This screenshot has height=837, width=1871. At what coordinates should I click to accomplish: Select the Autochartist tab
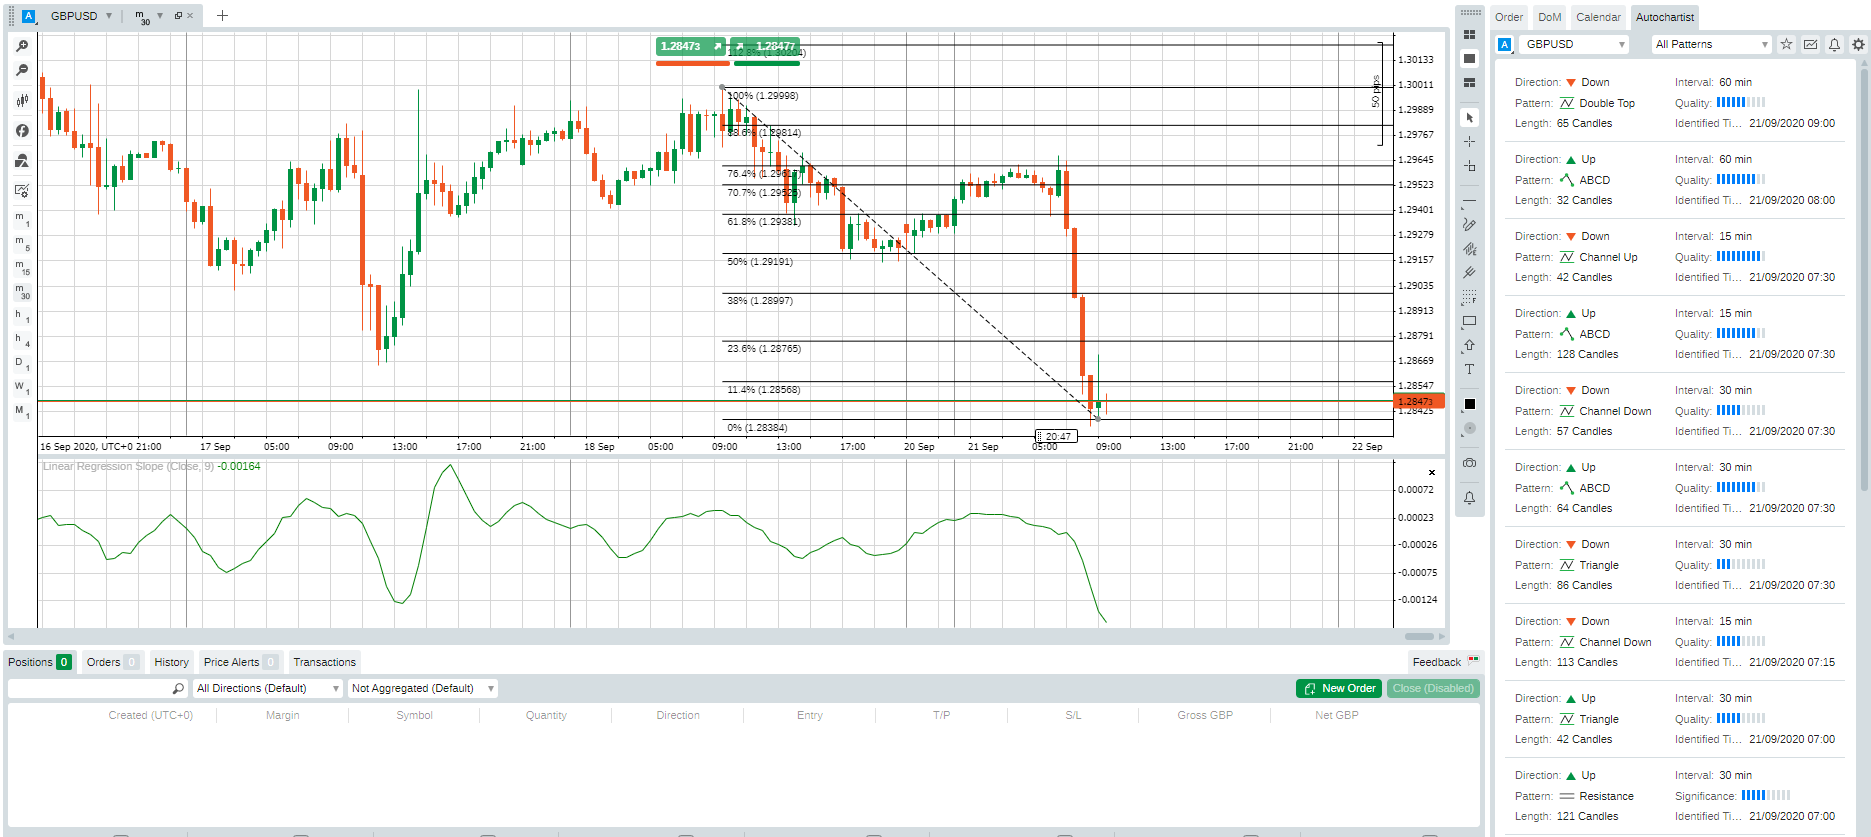(x=1665, y=17)
